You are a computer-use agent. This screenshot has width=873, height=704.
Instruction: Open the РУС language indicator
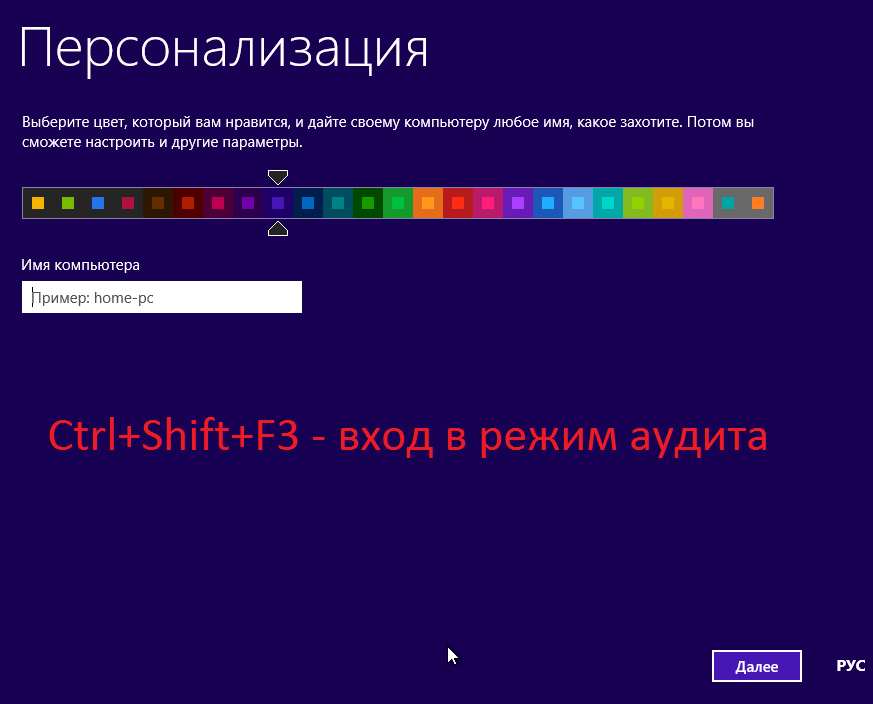coord(849,665)
